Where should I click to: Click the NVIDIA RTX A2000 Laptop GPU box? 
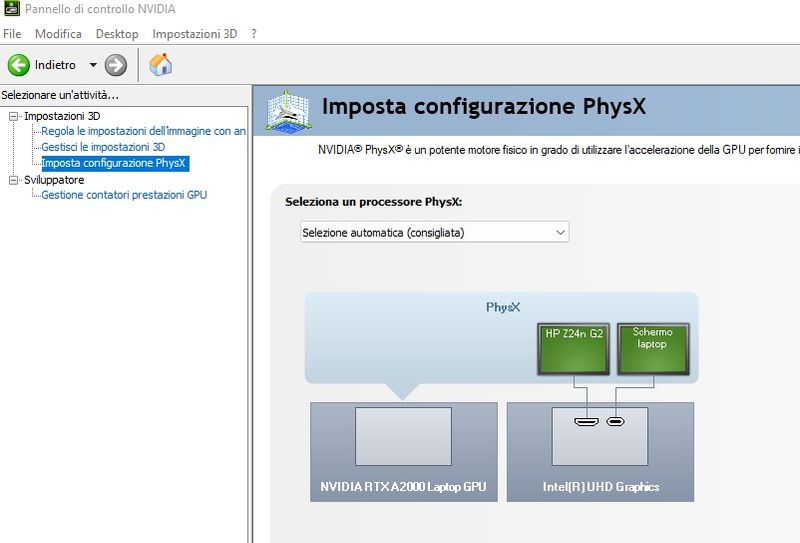(404, 452)
